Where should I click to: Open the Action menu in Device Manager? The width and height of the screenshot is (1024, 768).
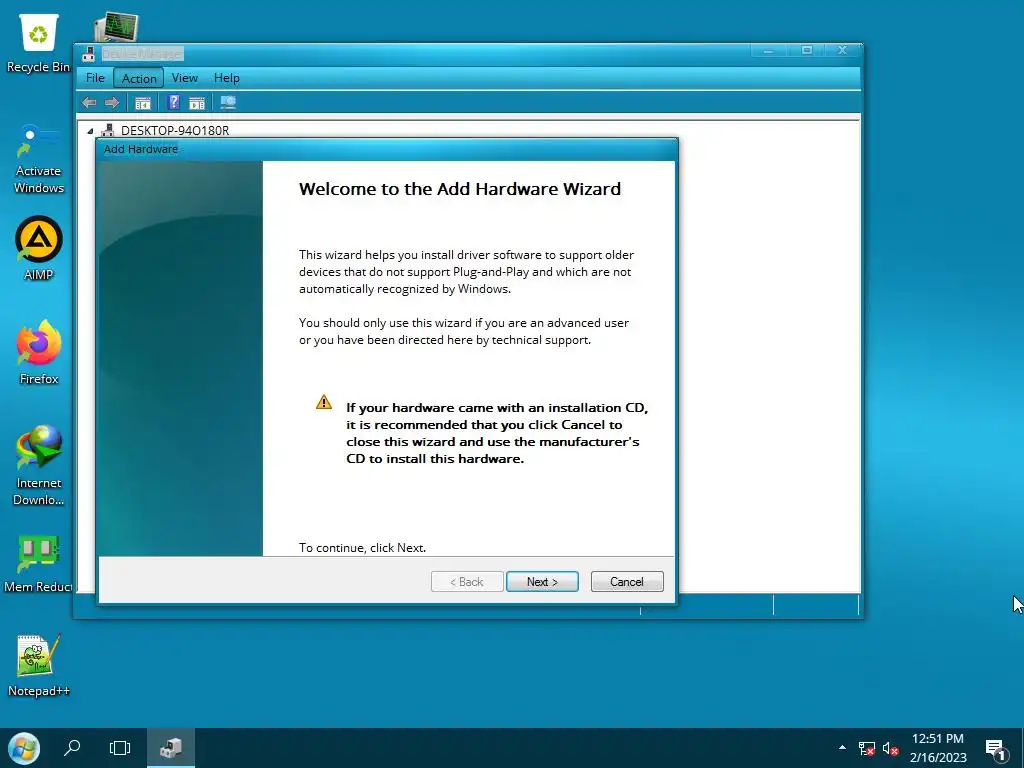139,78
